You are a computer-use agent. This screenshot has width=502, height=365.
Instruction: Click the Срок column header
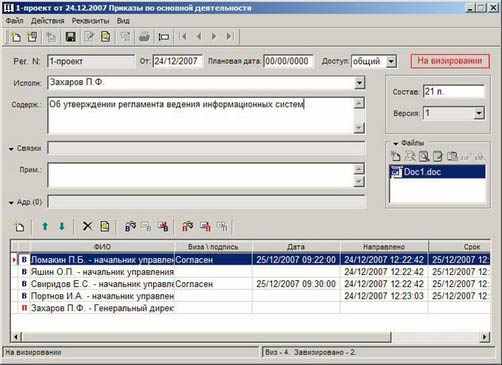point(459,247)
